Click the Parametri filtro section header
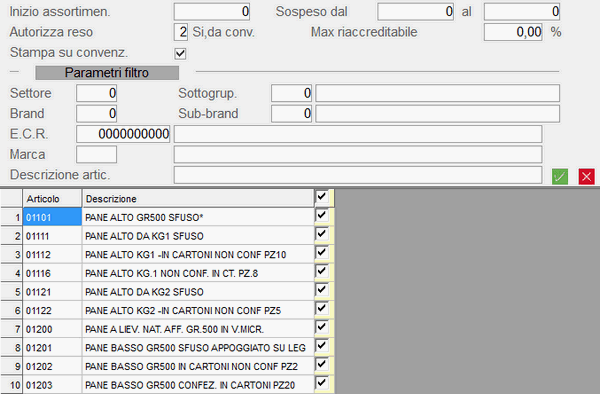 pyautogui.click(x=107, y=73)
